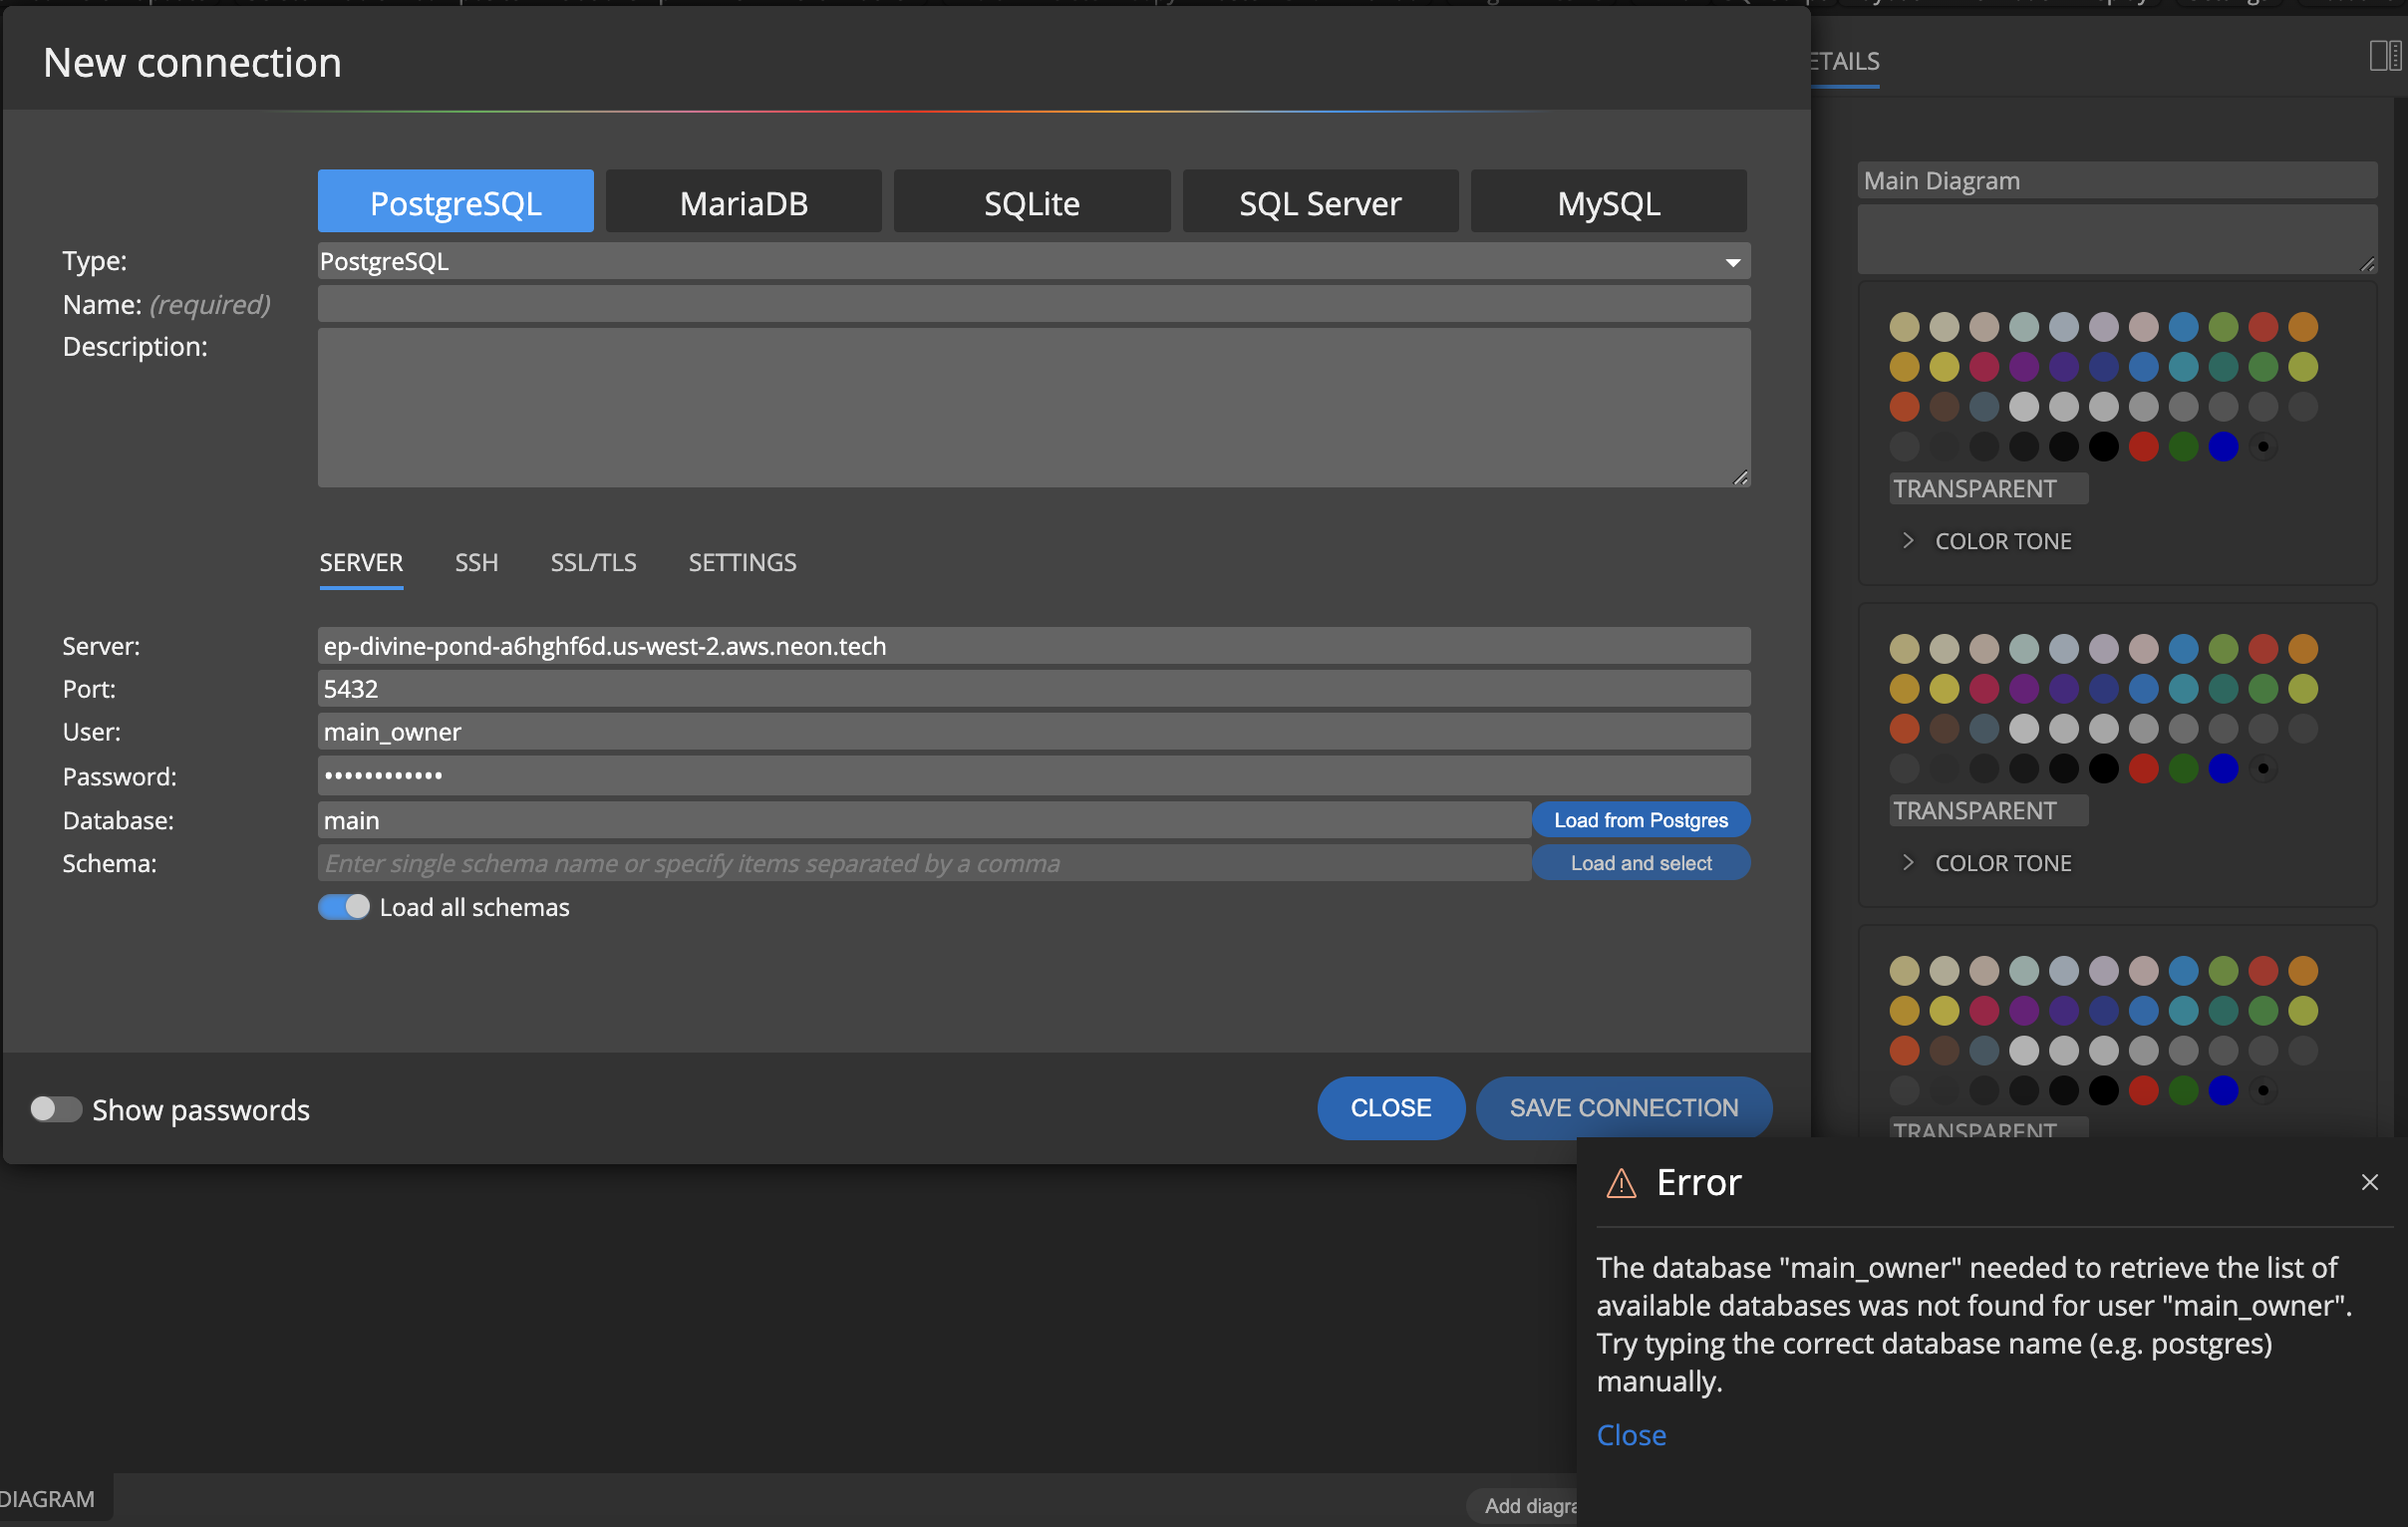Expand the first COLOR TONE section
This screenshot has width=2408, height=1527.
(x=1988, y=540)
